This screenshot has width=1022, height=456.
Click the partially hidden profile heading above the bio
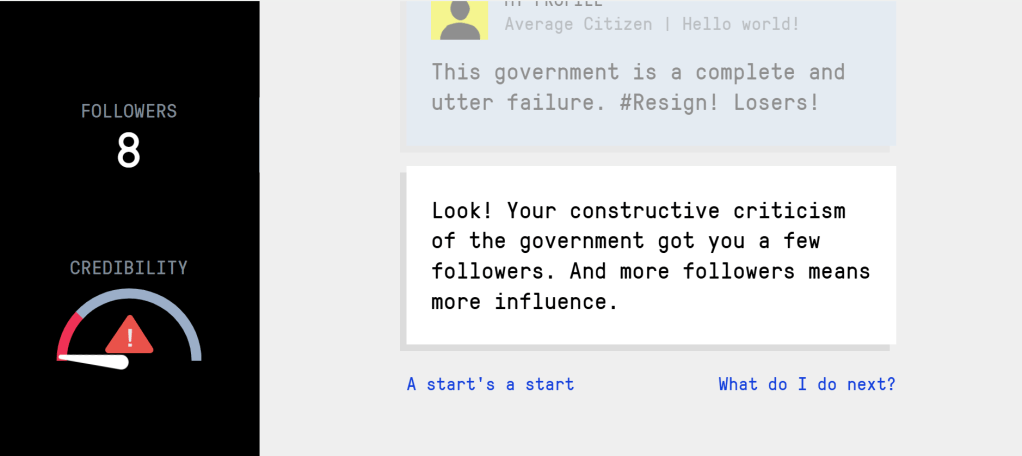click(553, 4)
